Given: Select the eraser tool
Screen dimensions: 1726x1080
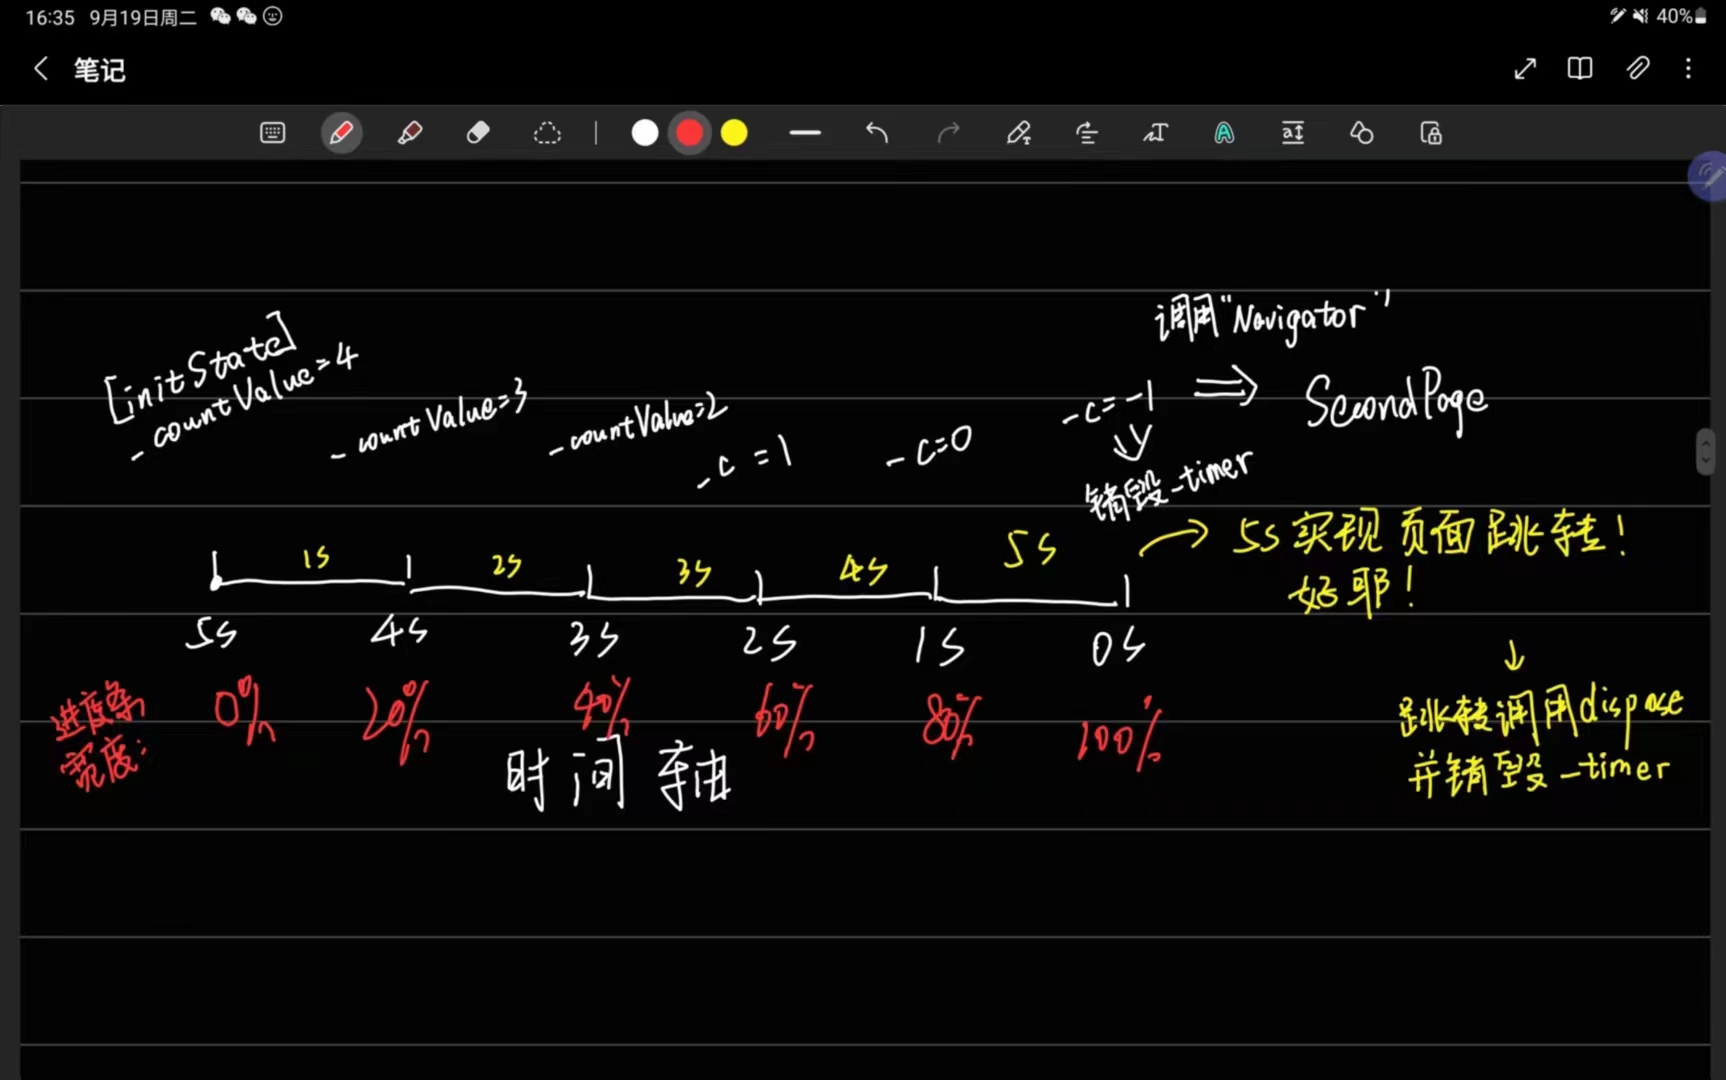Looking at the screenshot, I should pos(478,133).
